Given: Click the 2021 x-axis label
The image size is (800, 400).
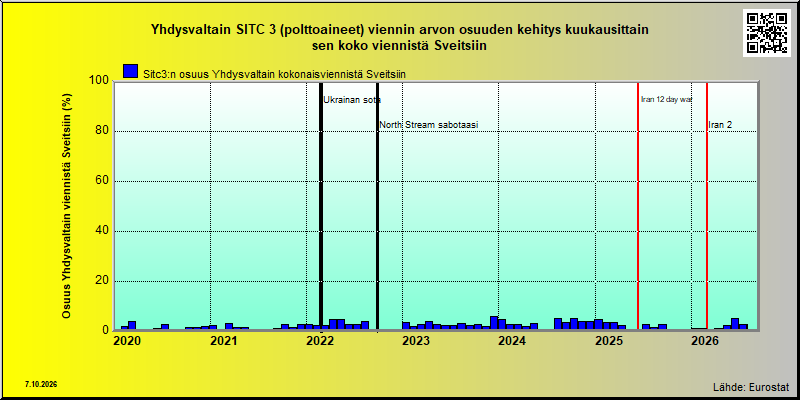Looking at the screenshot, I should pyautogui.click(x=223, y=340).
